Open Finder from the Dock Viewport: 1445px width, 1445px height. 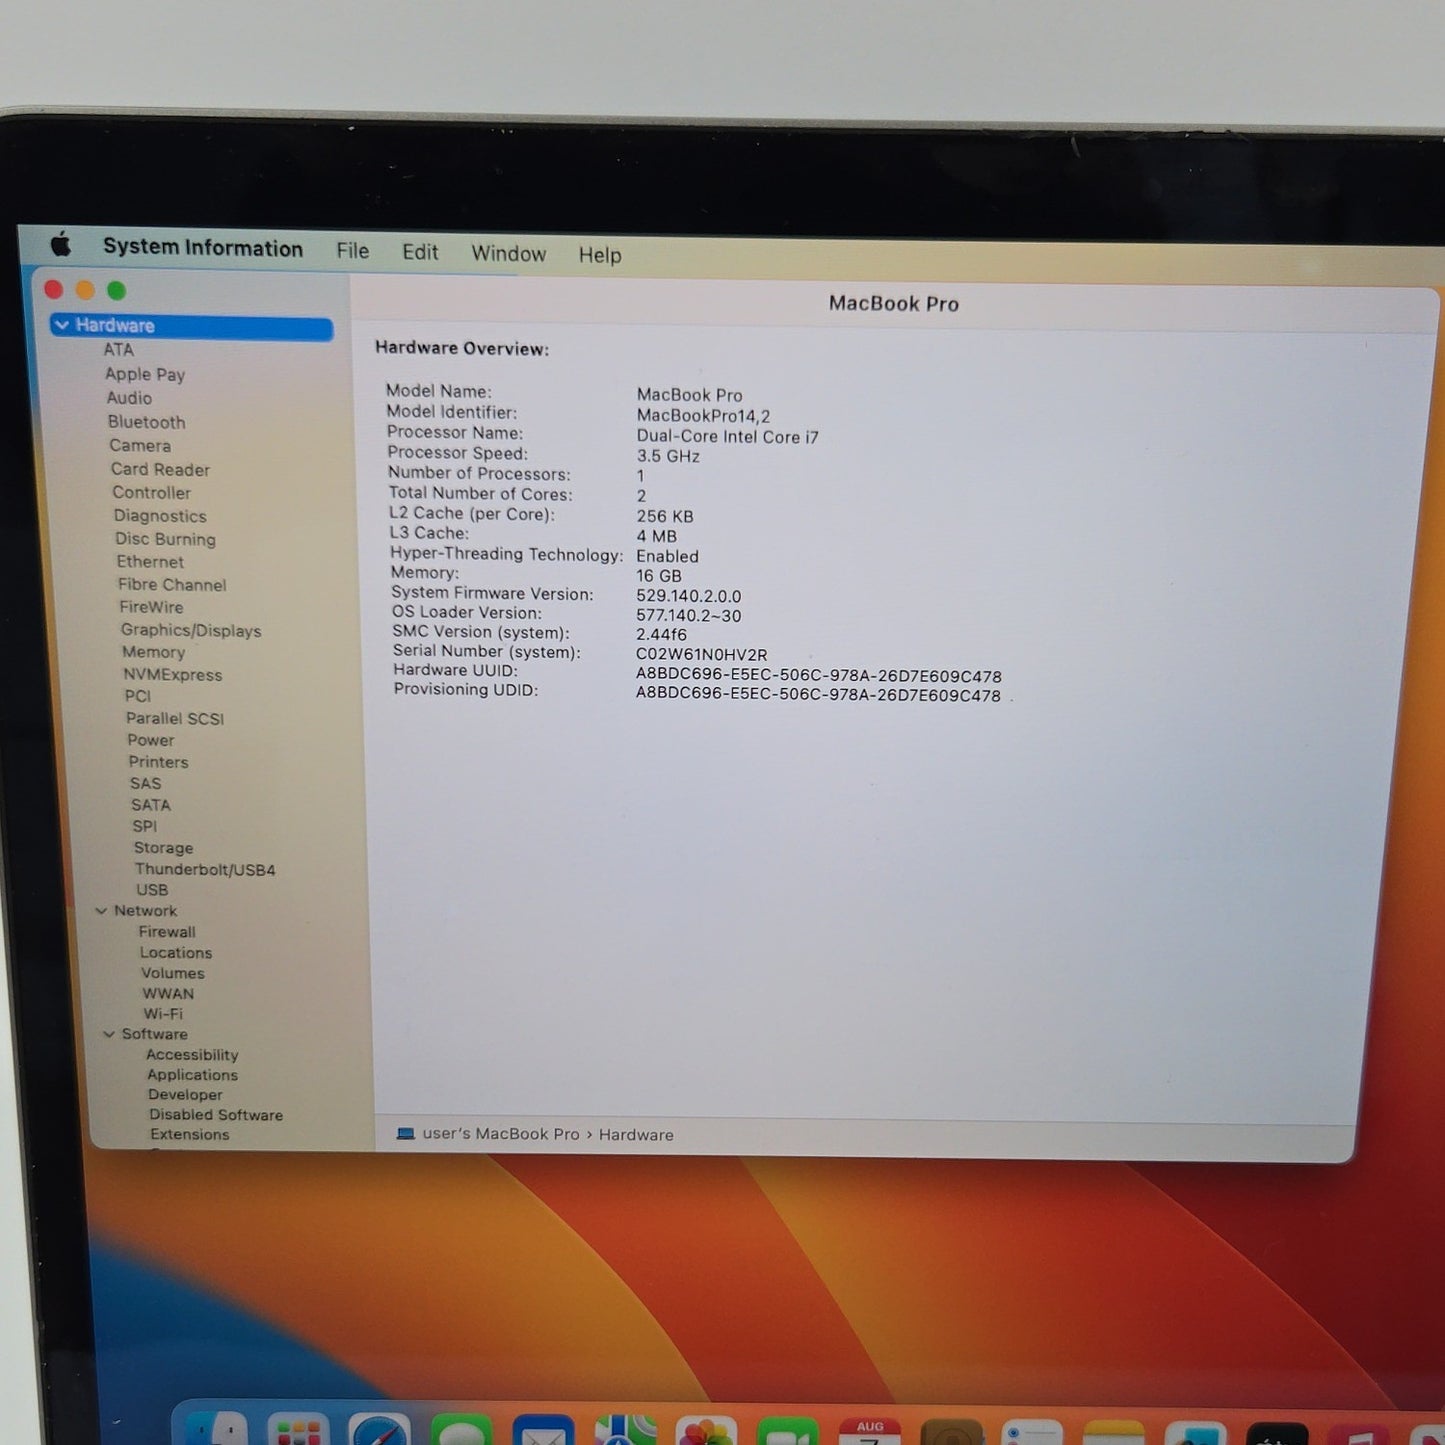(x=217, y=1430)
